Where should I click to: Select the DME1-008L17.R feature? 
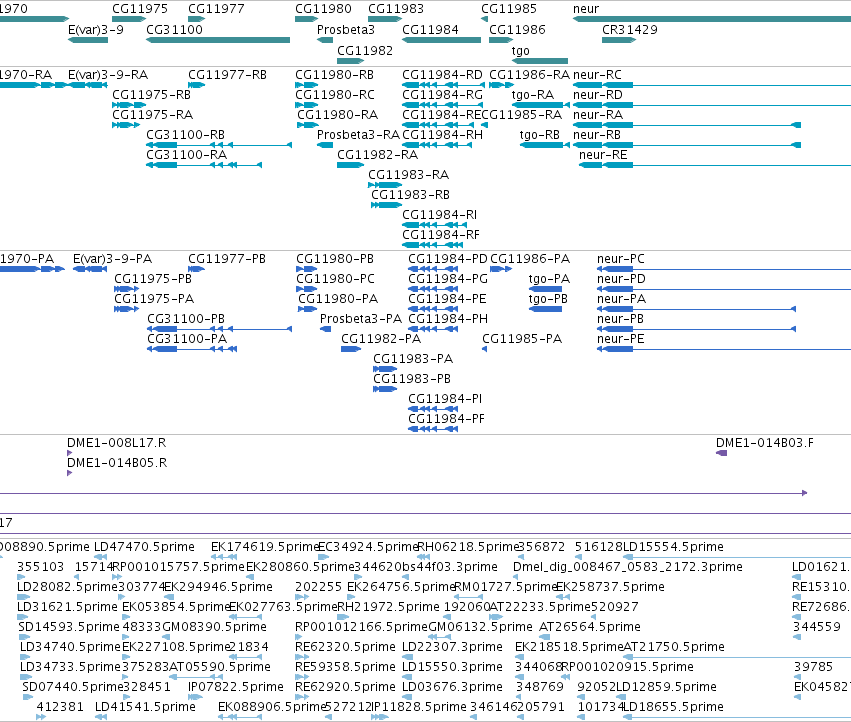pos(69,453)
